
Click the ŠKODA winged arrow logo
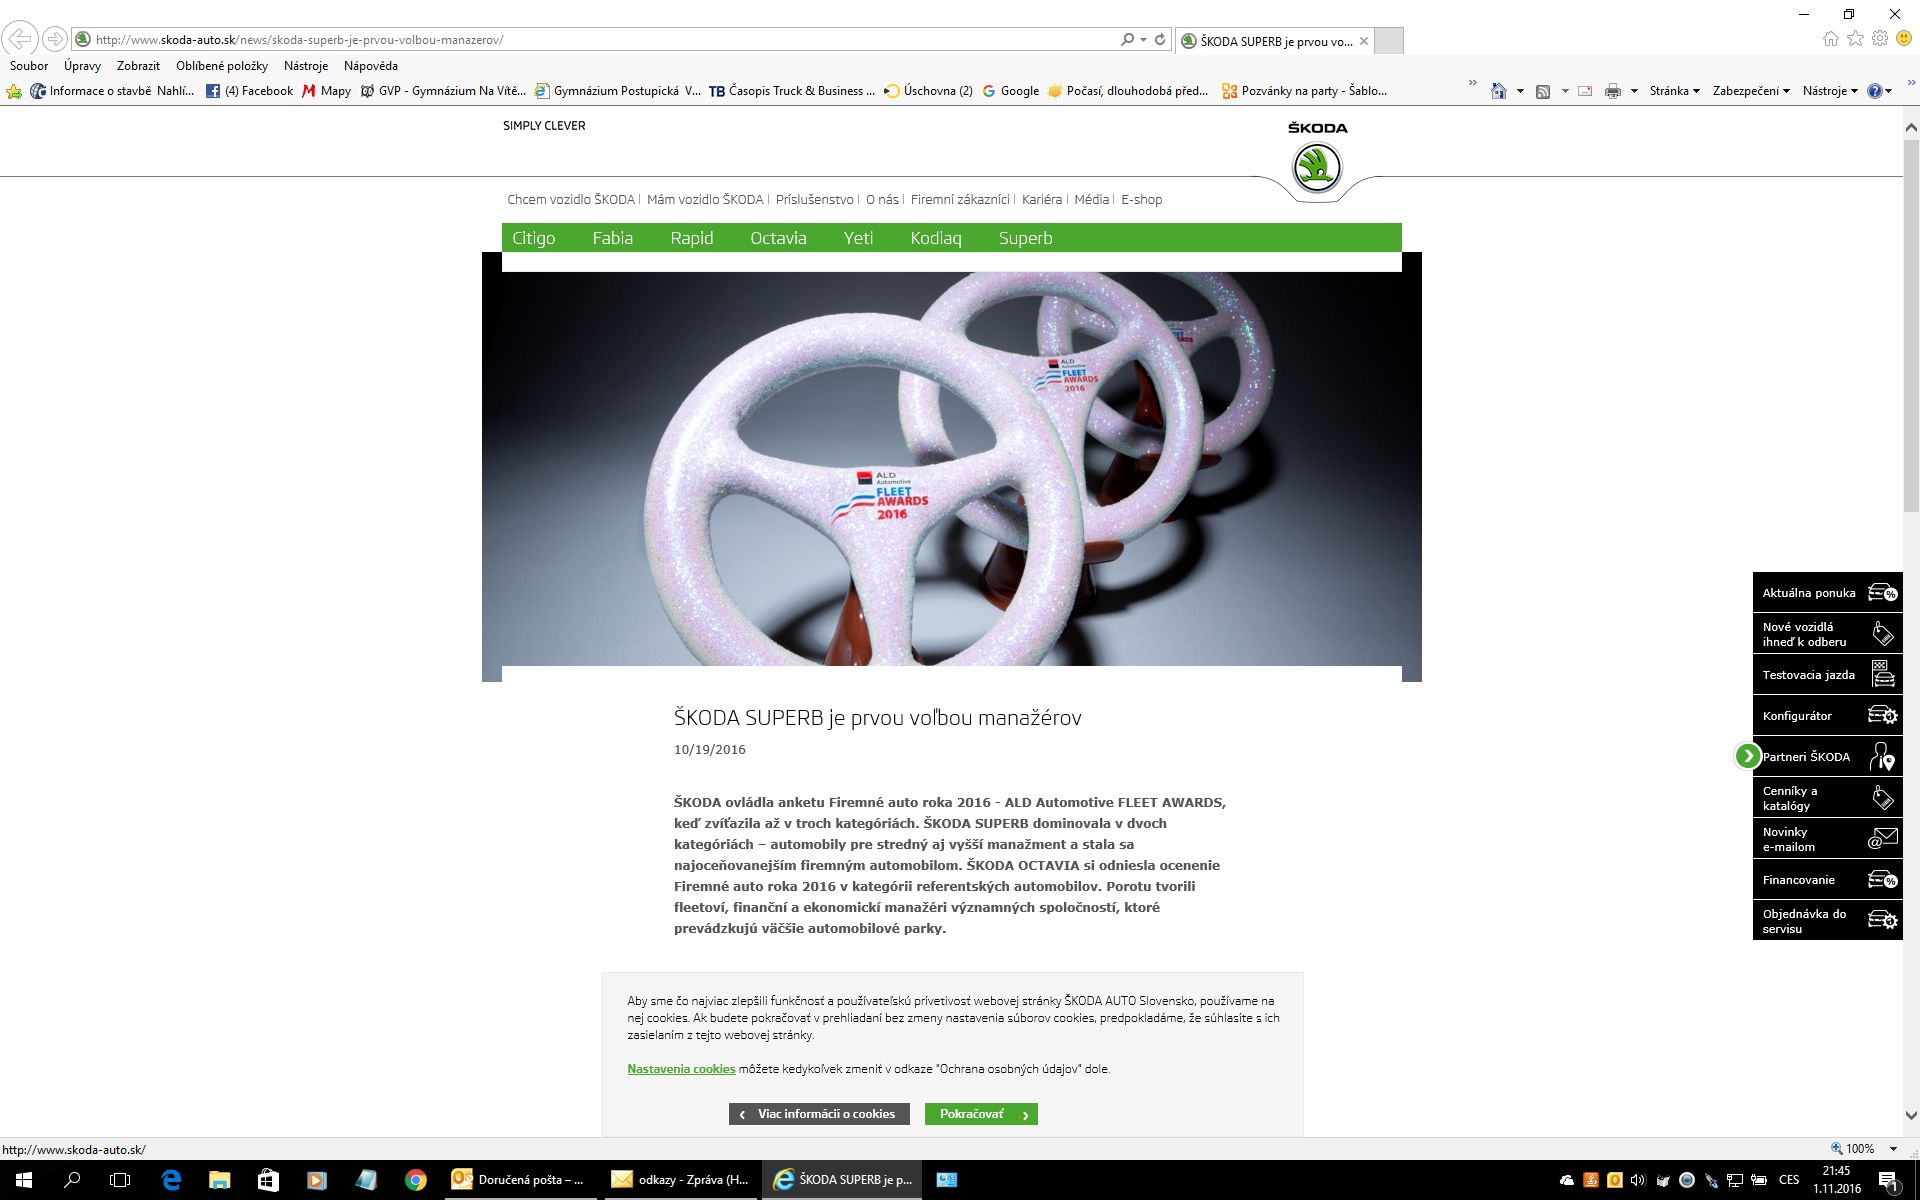pos(1317,167)
